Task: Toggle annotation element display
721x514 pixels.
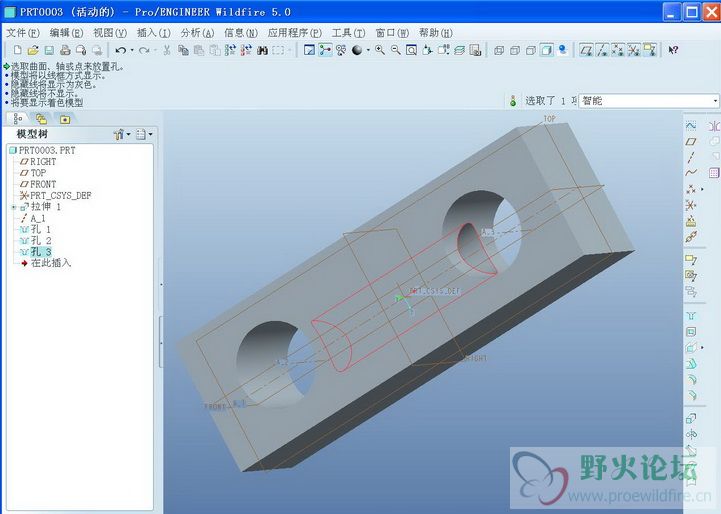Action: [650, 50]
